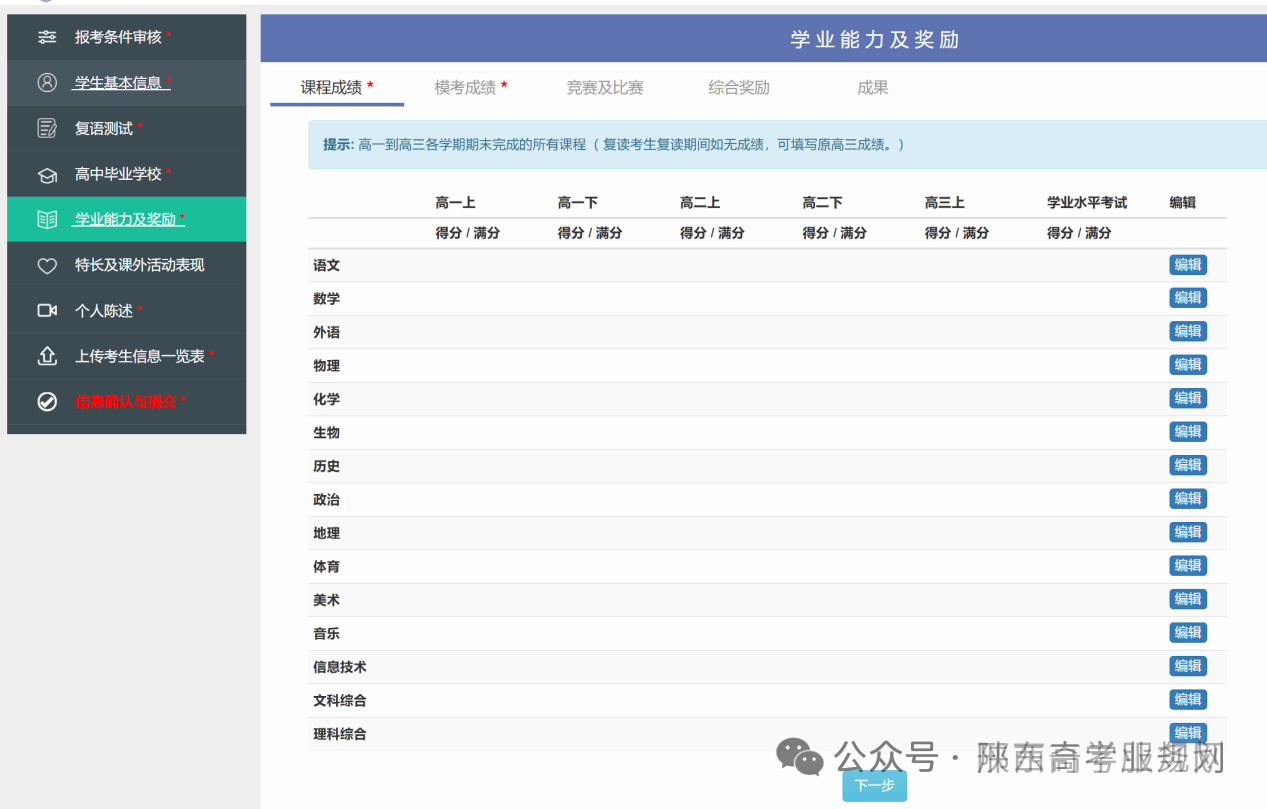The image size is (1267, 809).
Task: Open the 竞赛及比赛 tab
Action: 605,88
